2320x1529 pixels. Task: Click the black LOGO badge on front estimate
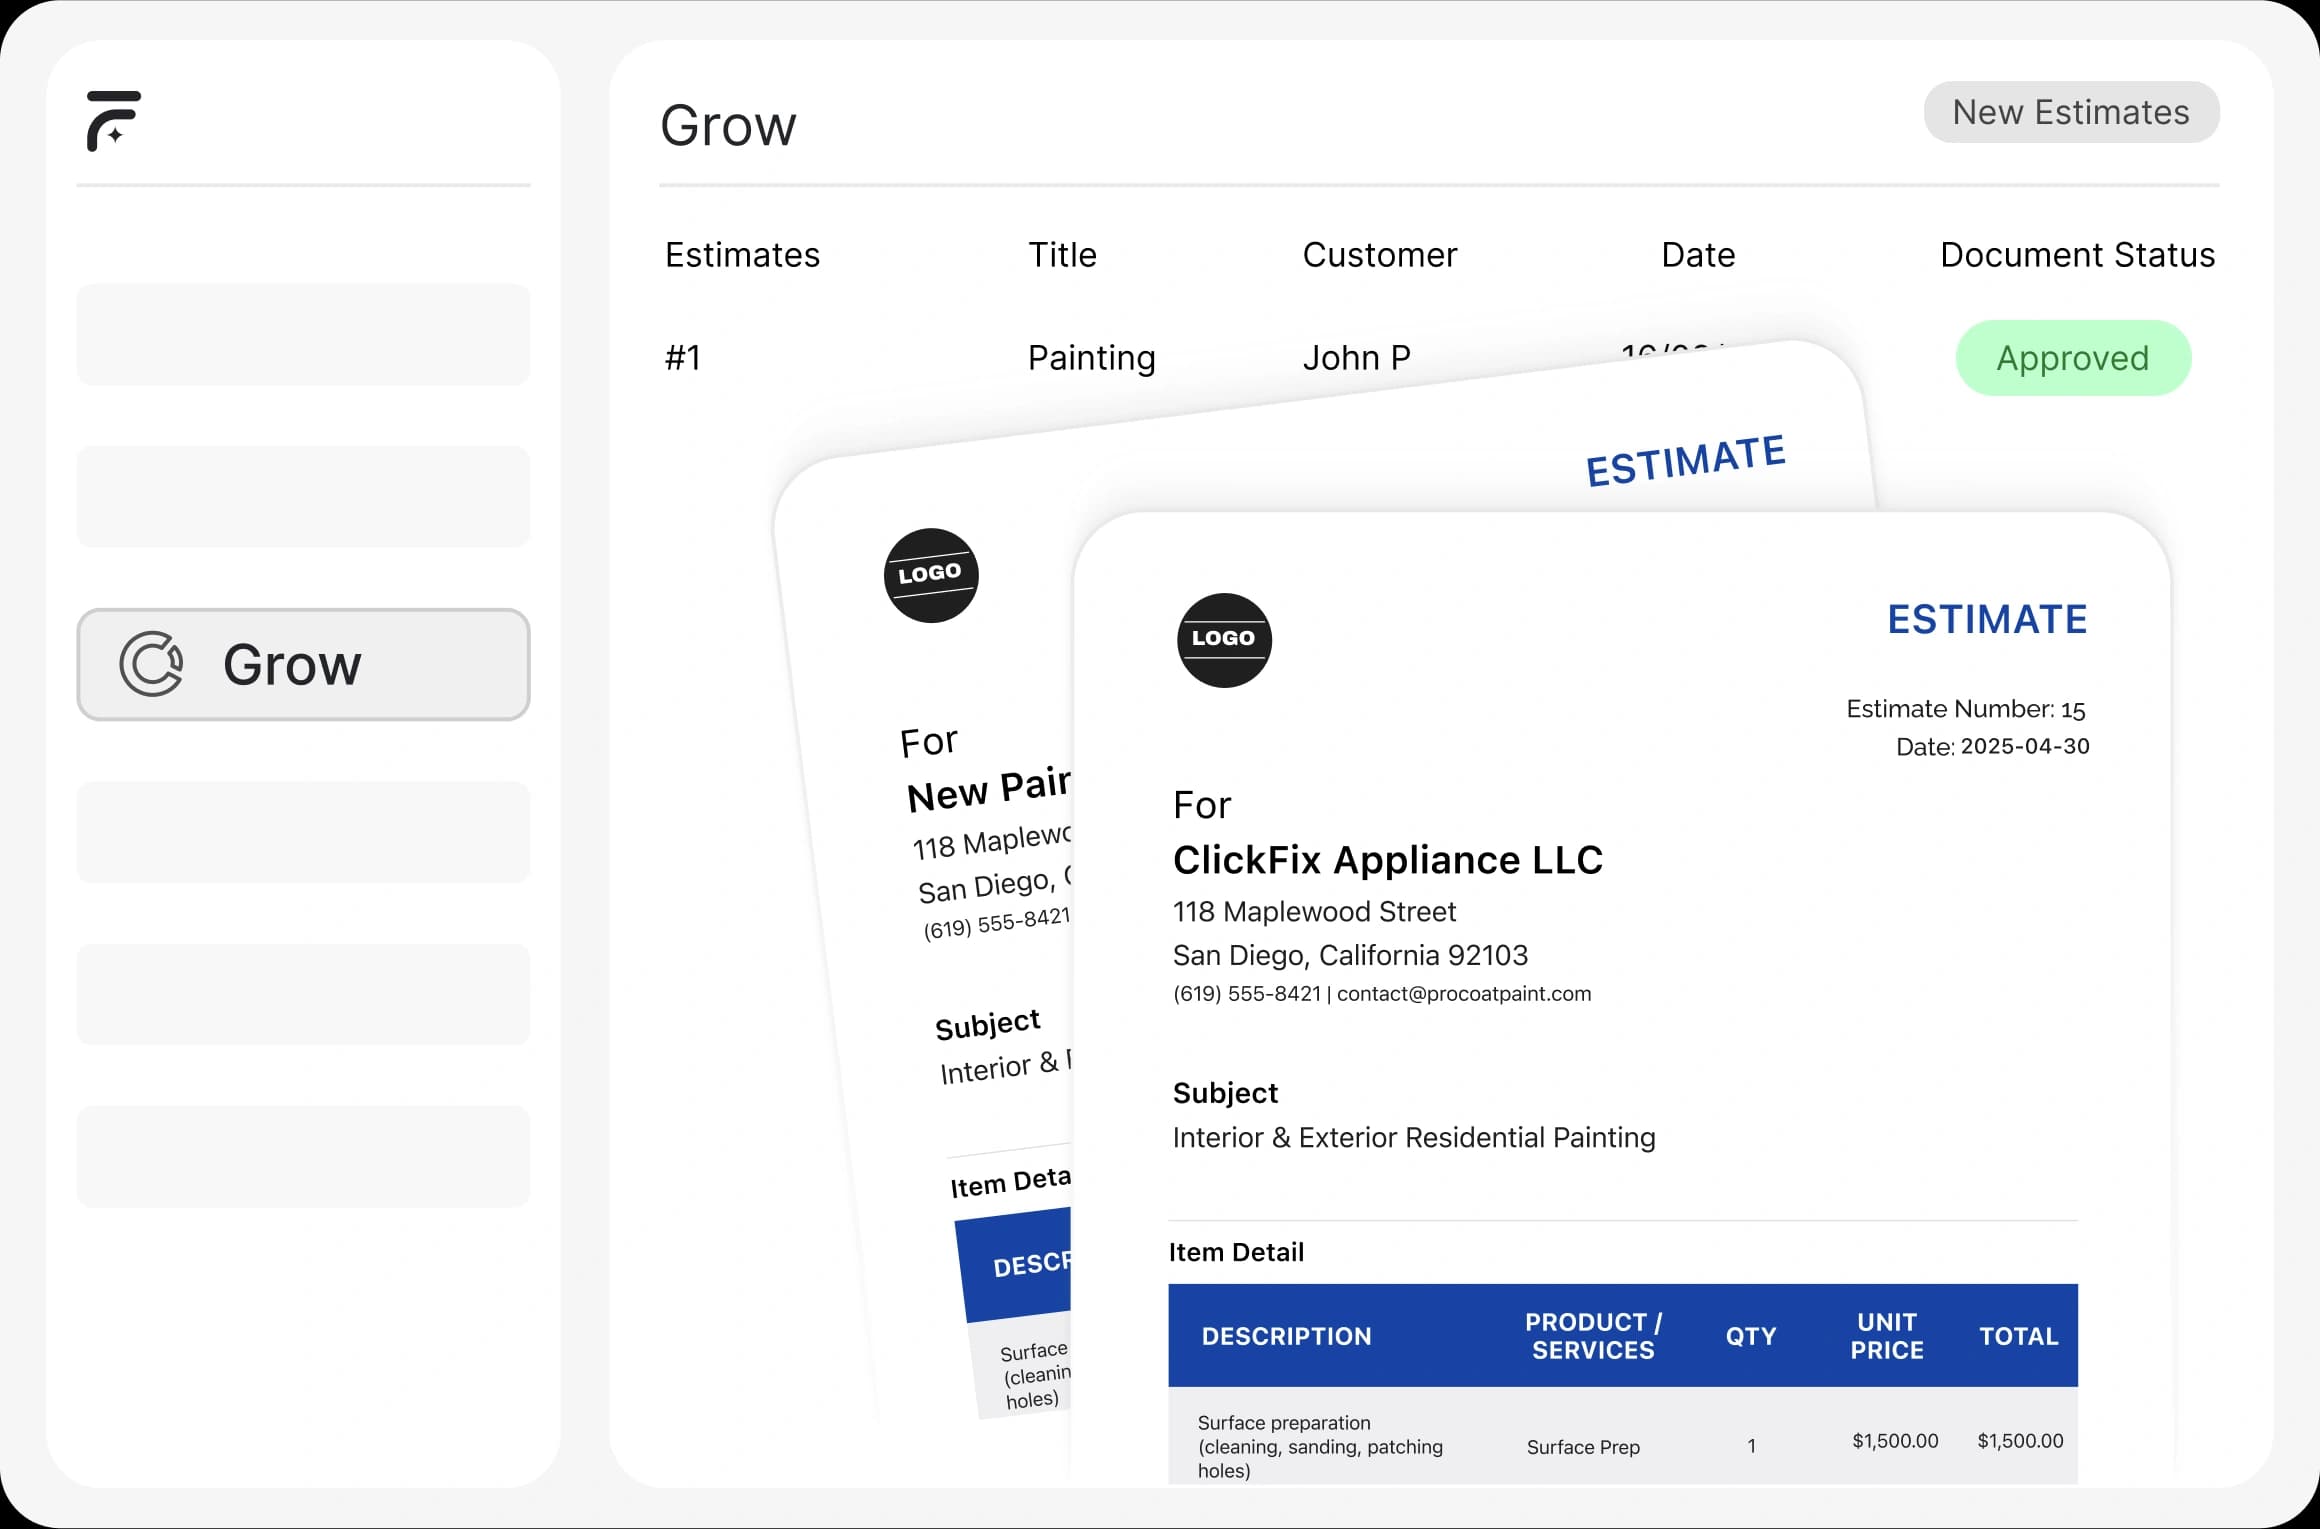click(1223, 640)
